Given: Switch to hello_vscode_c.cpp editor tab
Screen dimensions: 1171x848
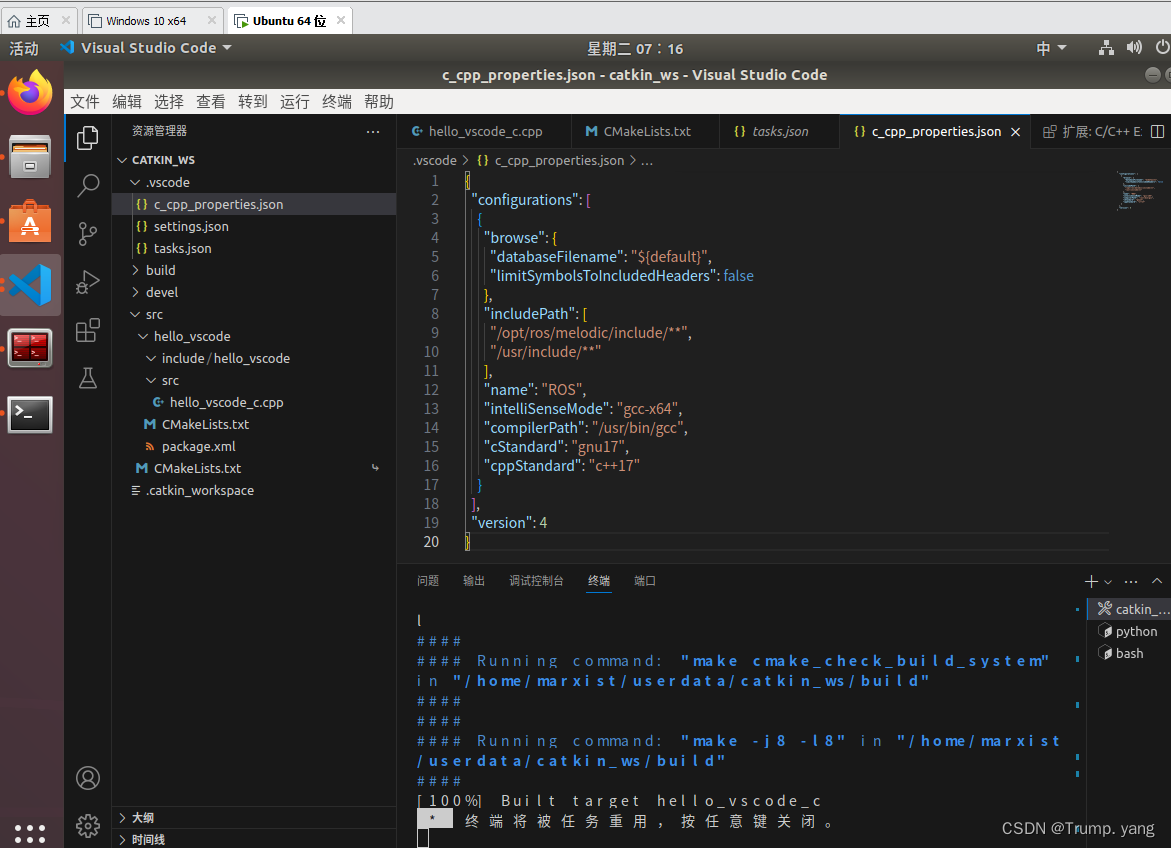Looking at the screenshot, I should point(484,131).
